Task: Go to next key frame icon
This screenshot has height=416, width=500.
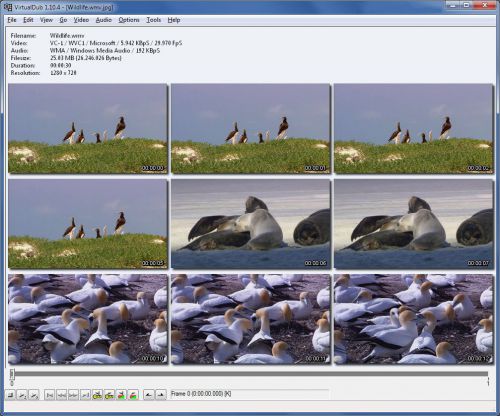Action: (x=109, y=395)
